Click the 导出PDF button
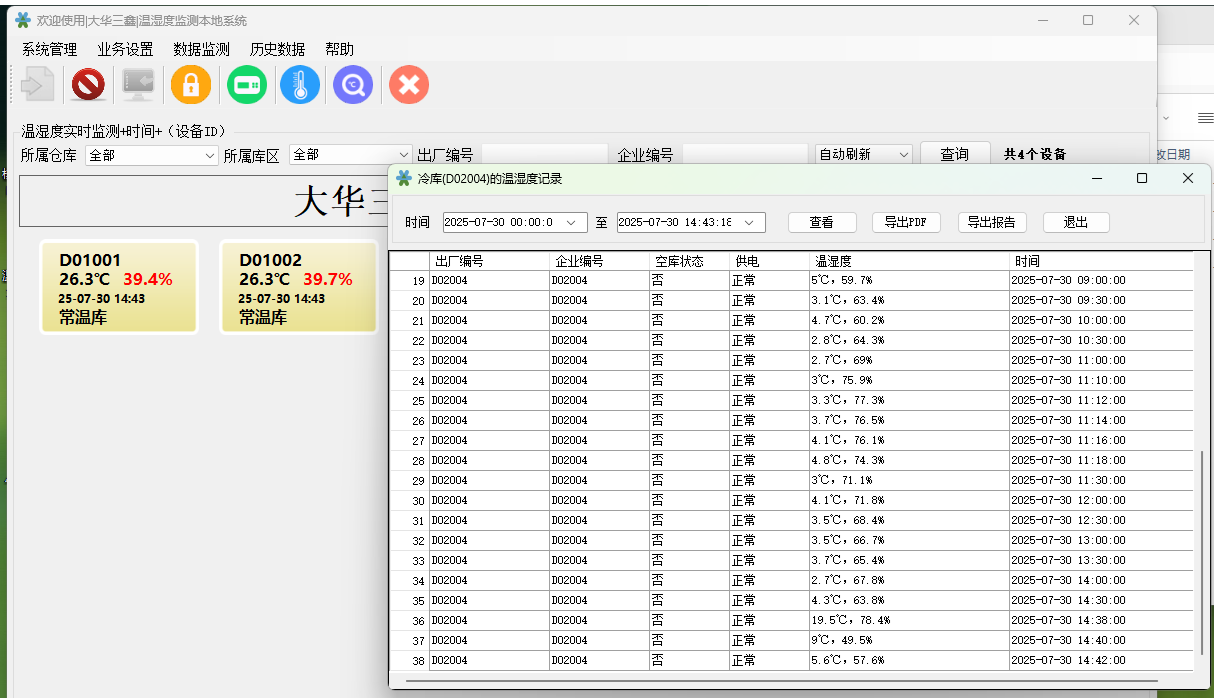Image resolution: width=1214 pixels, height=698 pixels. pos(906,222)
